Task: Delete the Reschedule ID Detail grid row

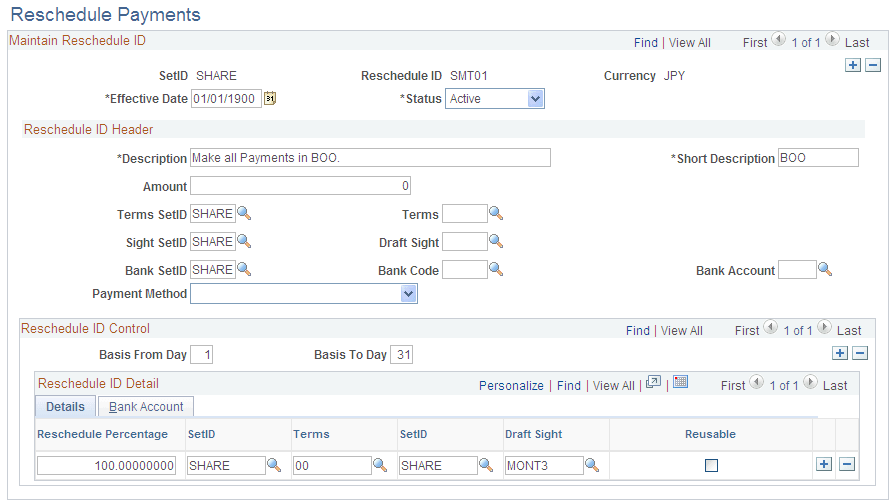Action: coord(847,465)
